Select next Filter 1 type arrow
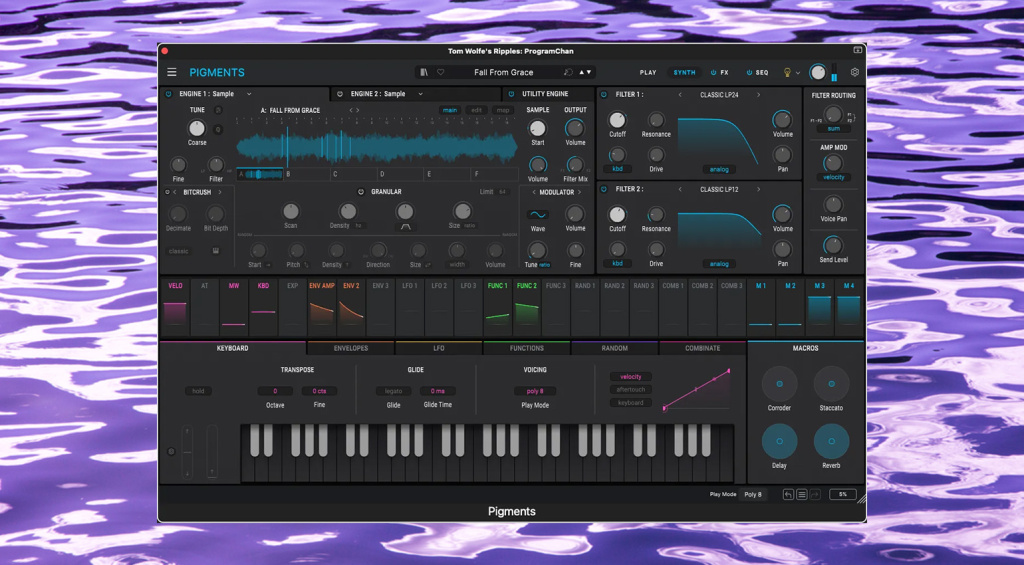 coord(758,95)
